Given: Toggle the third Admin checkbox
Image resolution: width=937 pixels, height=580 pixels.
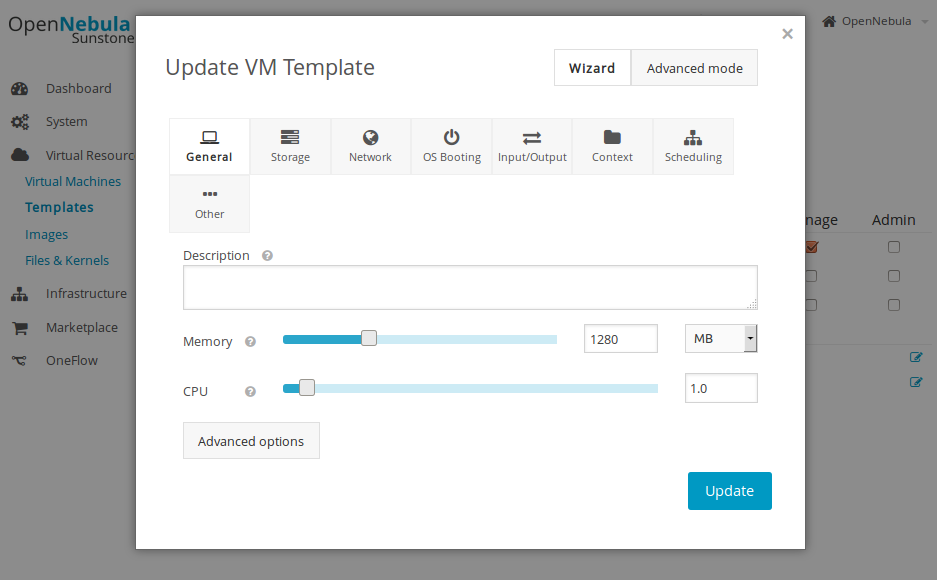Looking at the screenshot, I should pyautogui.click(x=894, y=305).
